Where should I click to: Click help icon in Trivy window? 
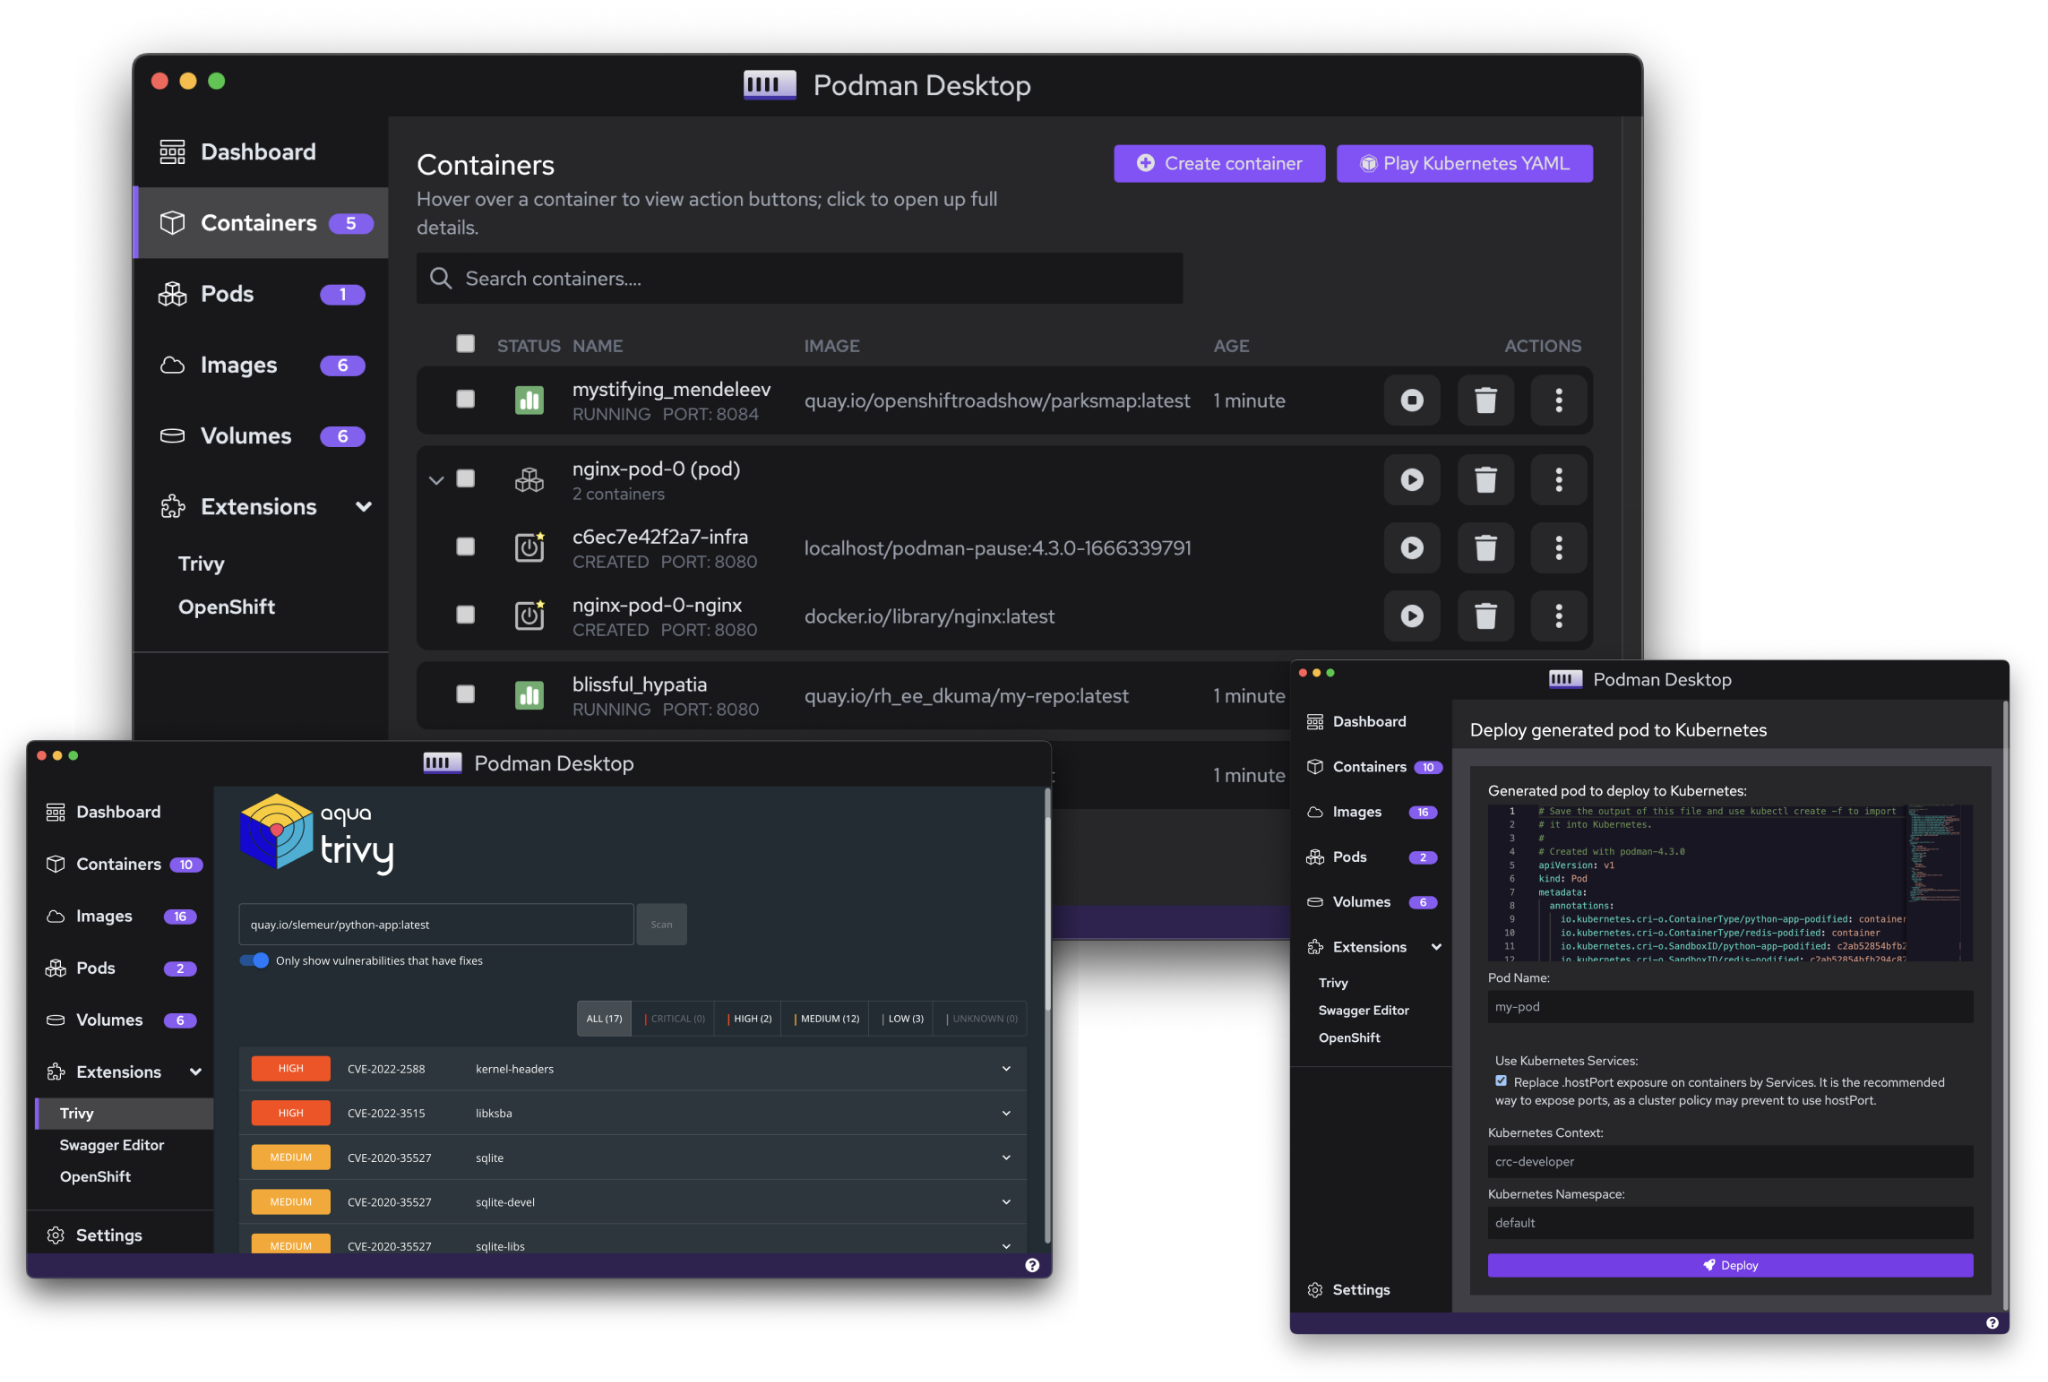click(1032, 1265)
